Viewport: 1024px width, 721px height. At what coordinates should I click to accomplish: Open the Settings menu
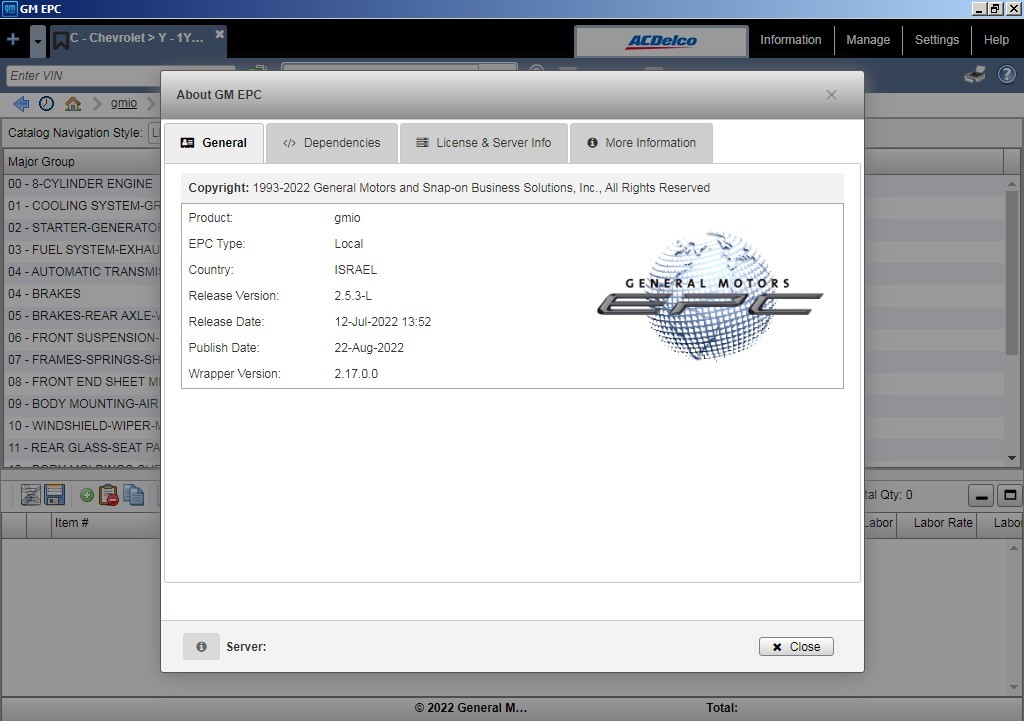(937, 40)
